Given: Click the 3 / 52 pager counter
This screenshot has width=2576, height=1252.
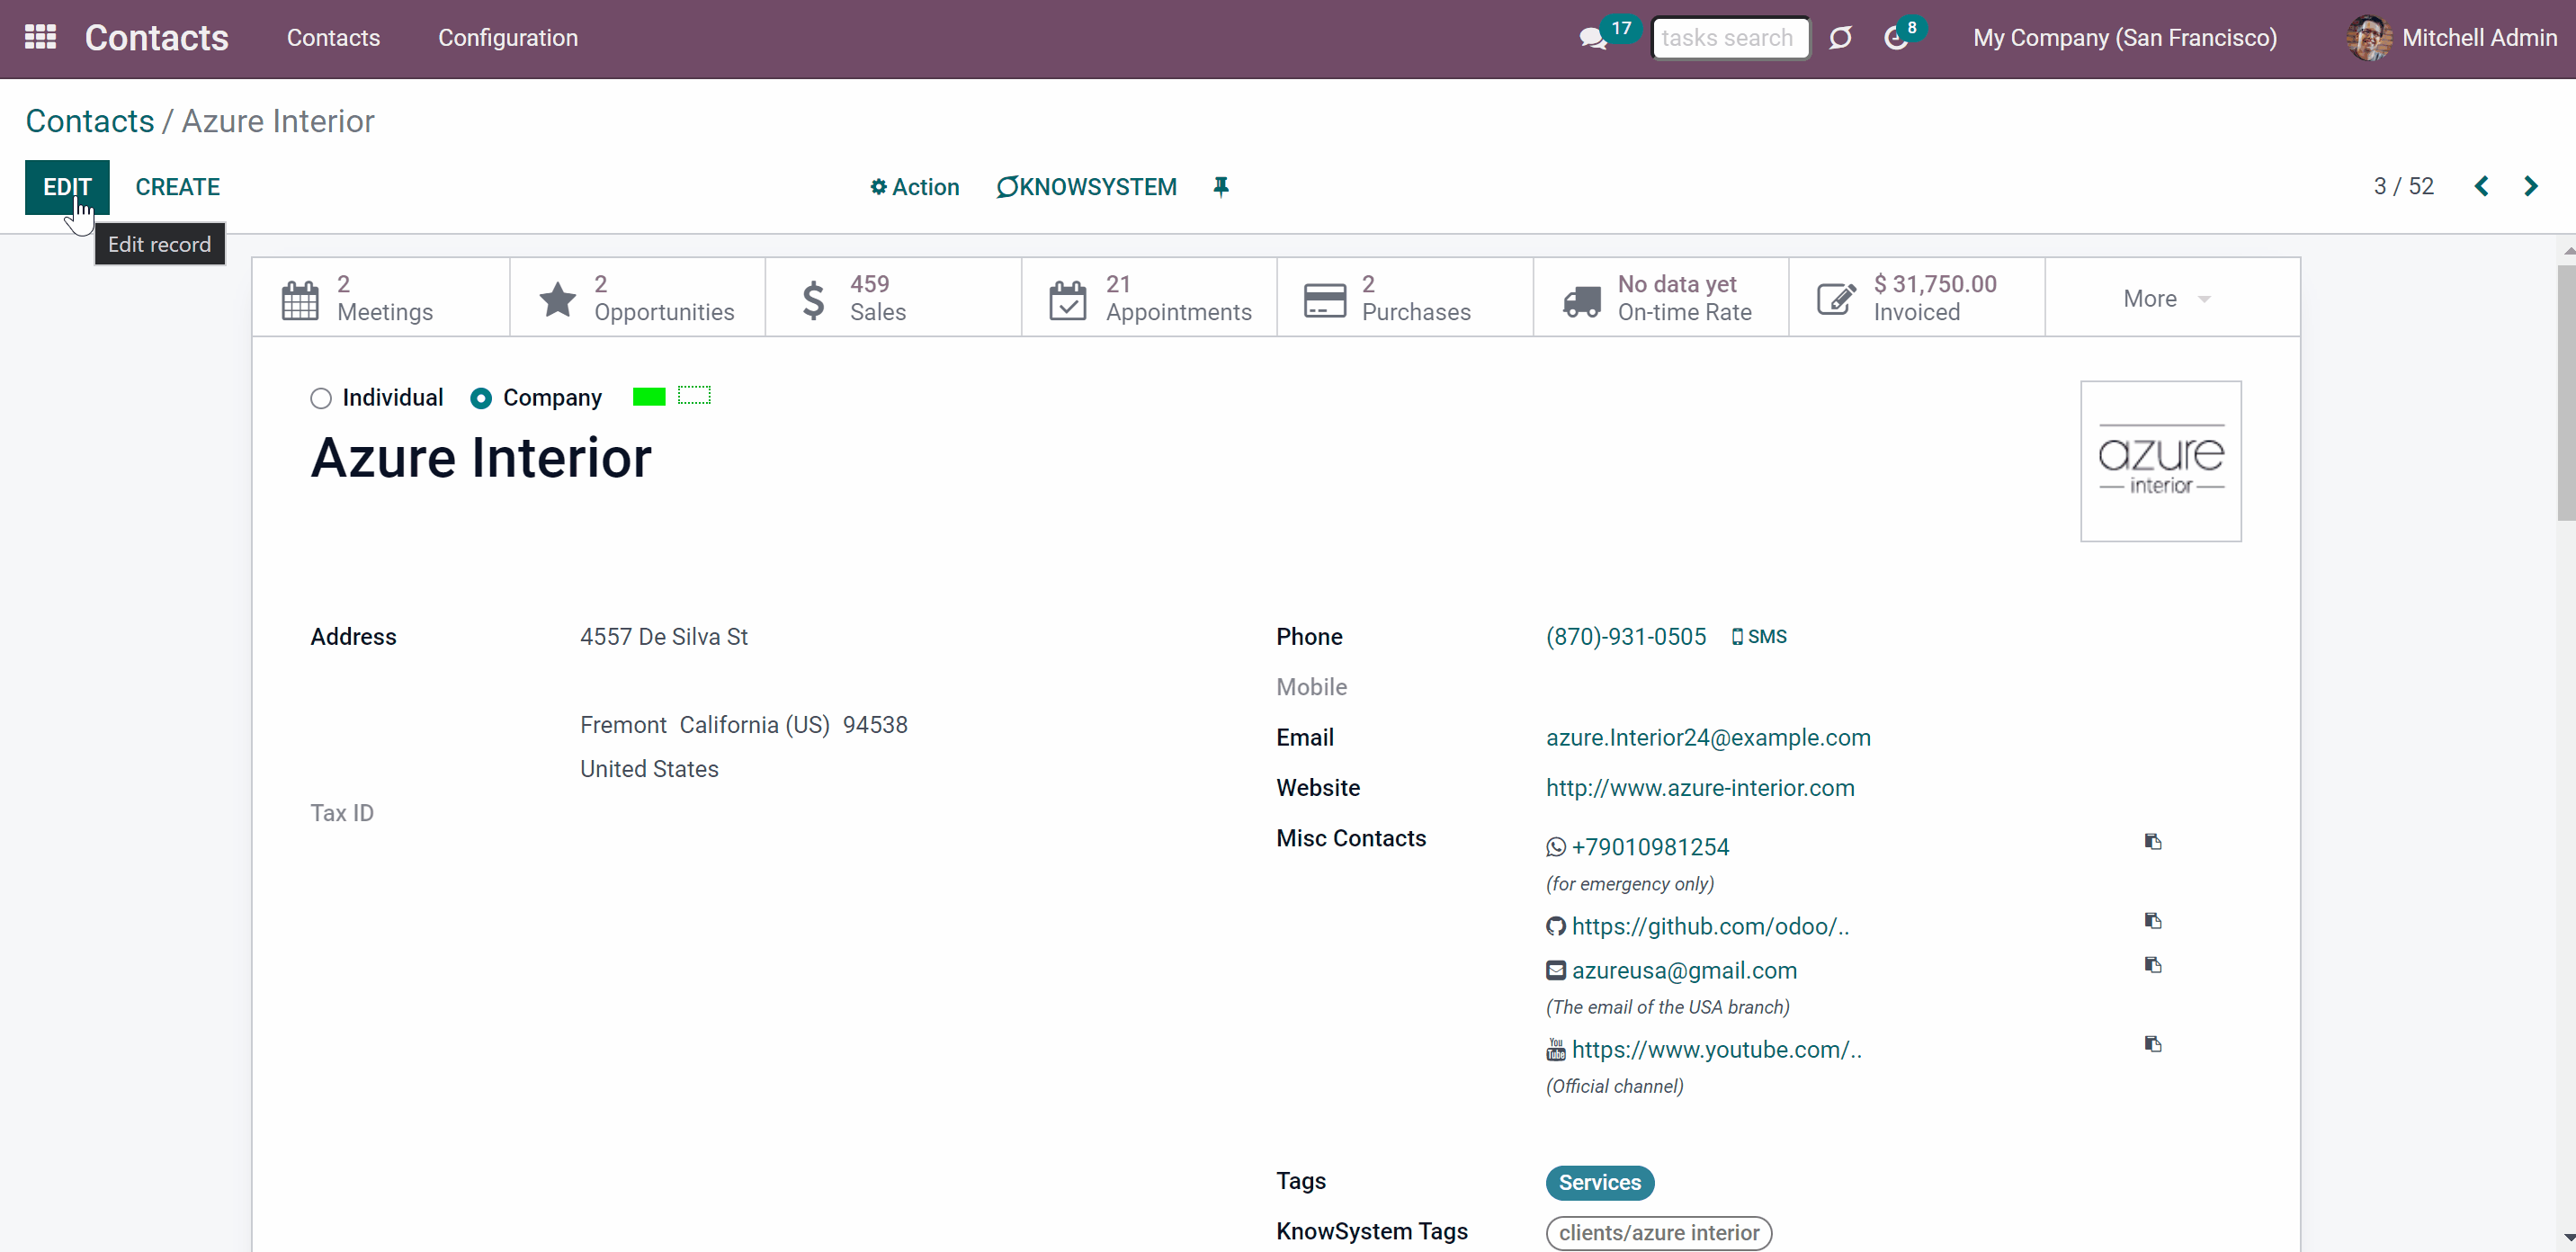Looking at the screenshot, I should [x=2403, y=186].
